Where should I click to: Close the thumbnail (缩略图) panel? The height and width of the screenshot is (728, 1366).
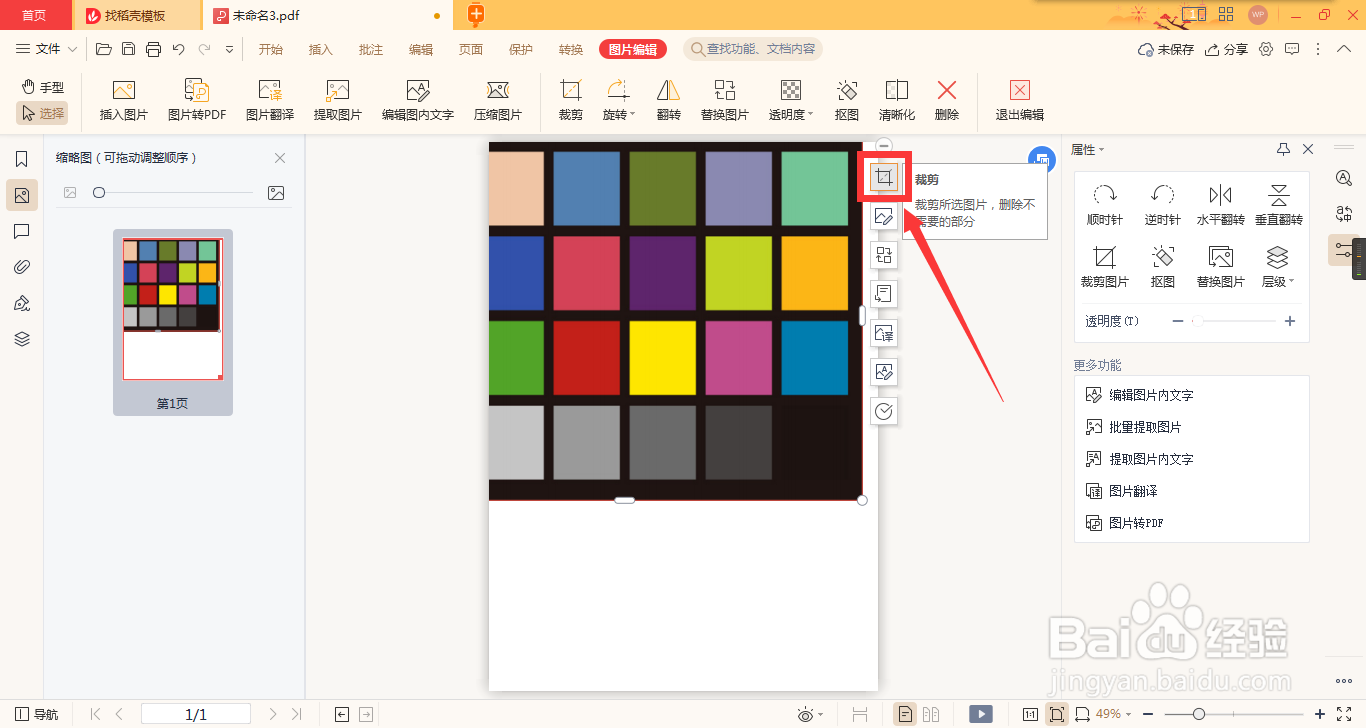280,158
